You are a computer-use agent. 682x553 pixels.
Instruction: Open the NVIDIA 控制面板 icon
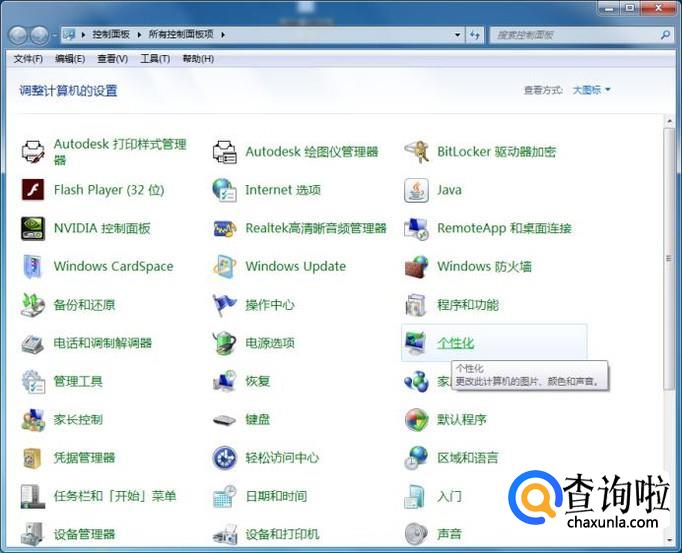click(x=33, y=228)
